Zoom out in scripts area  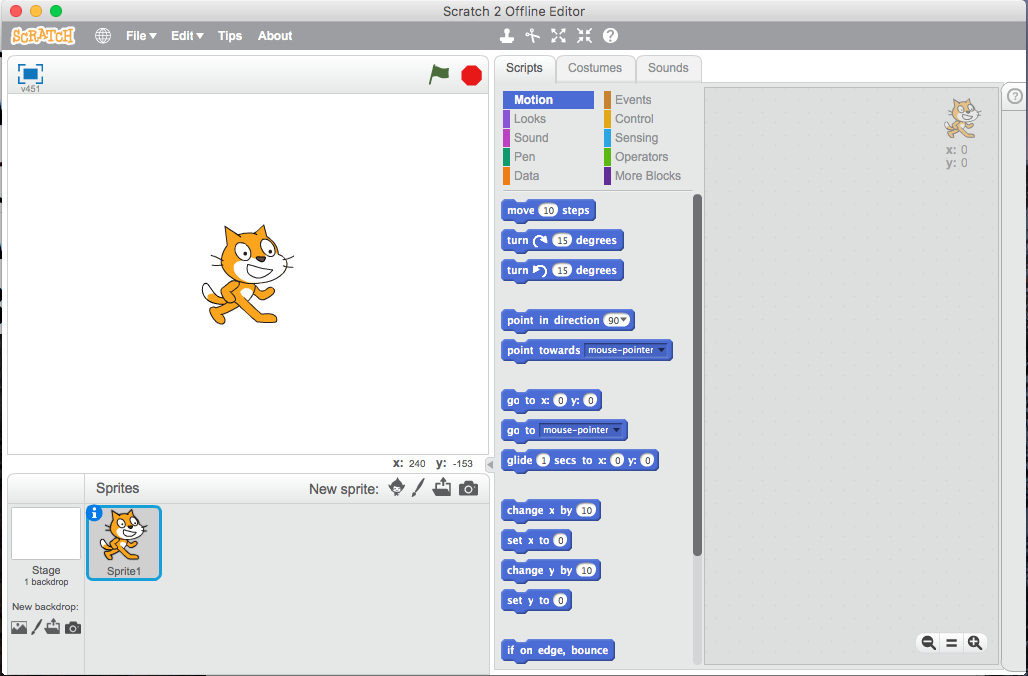(928, 643)
